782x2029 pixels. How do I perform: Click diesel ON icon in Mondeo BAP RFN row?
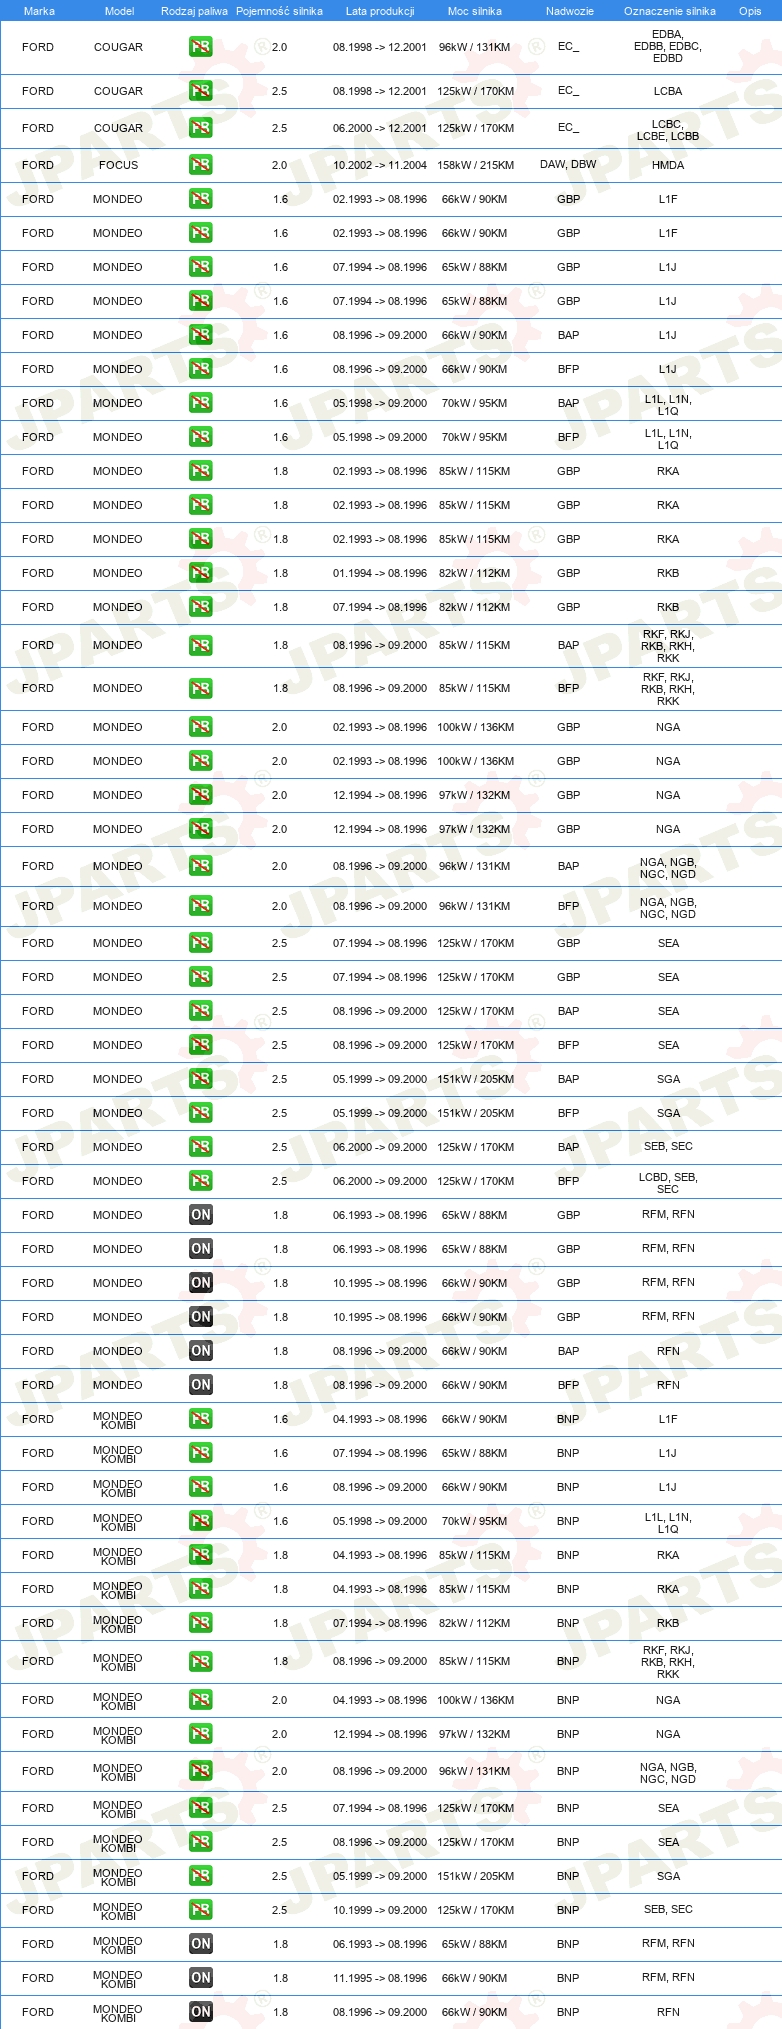pyautogui.click(x=201, y=1351)
